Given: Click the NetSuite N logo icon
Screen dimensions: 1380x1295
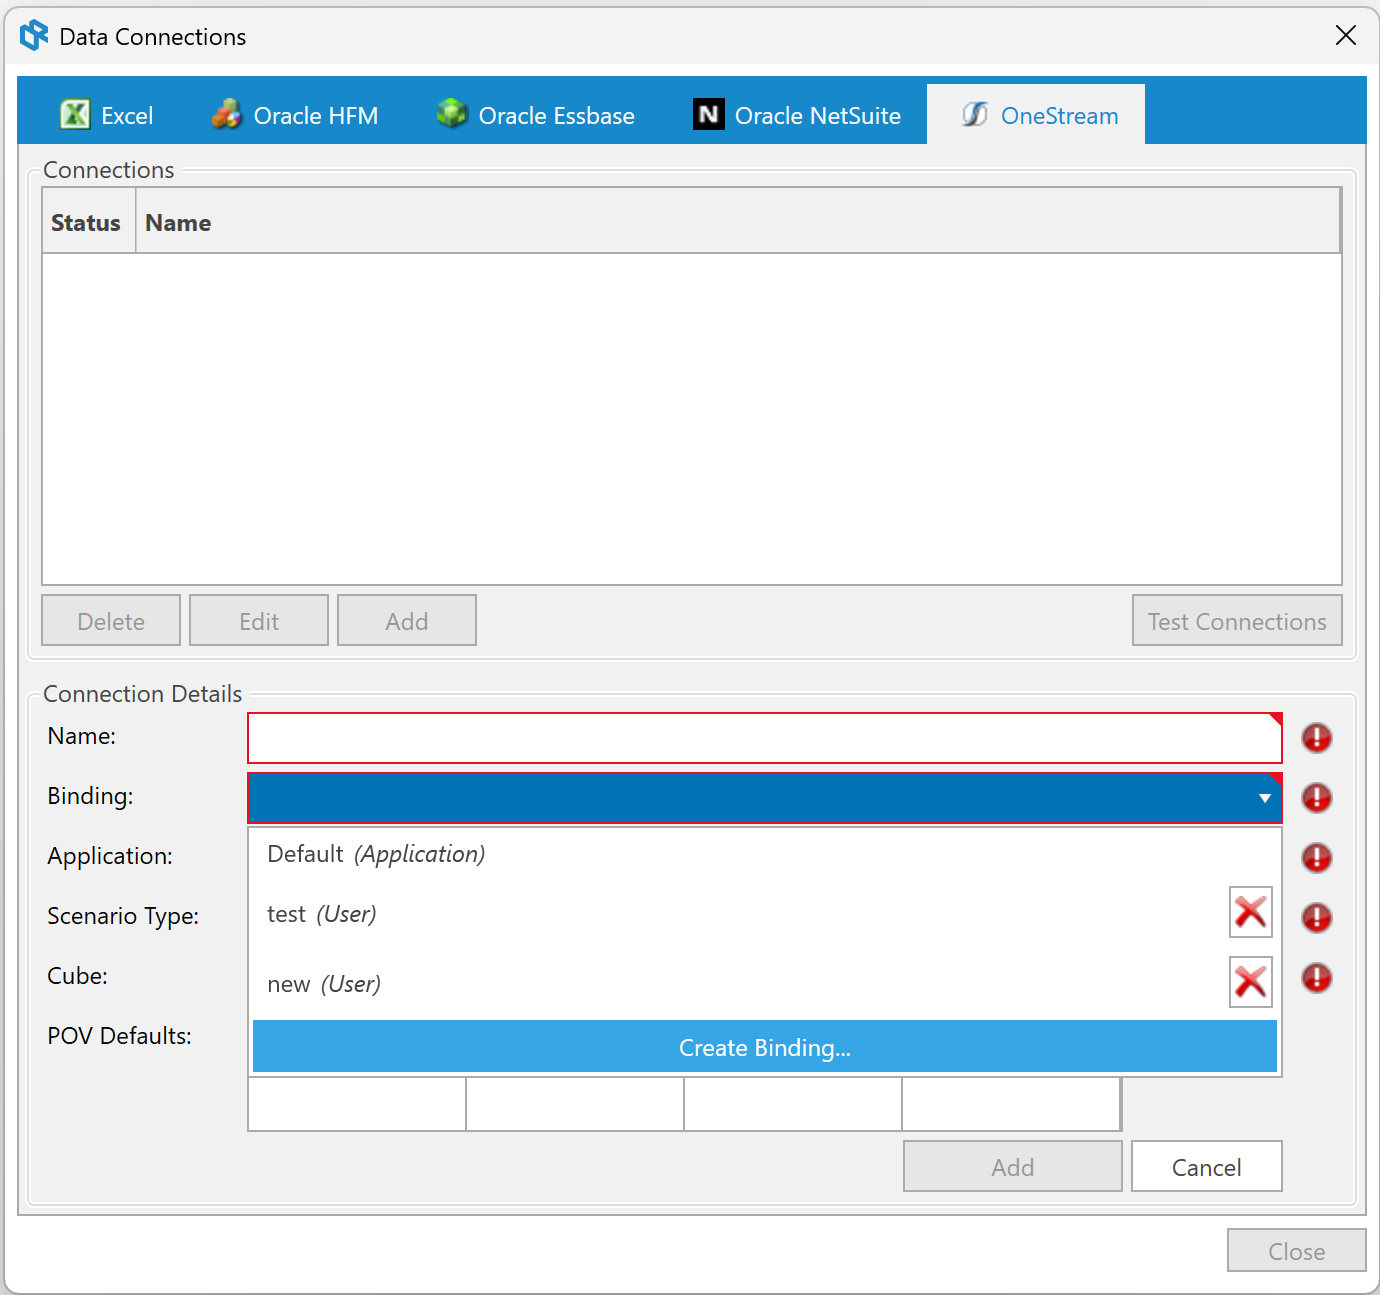Looking at the screenshot, I should coord(709,114).
